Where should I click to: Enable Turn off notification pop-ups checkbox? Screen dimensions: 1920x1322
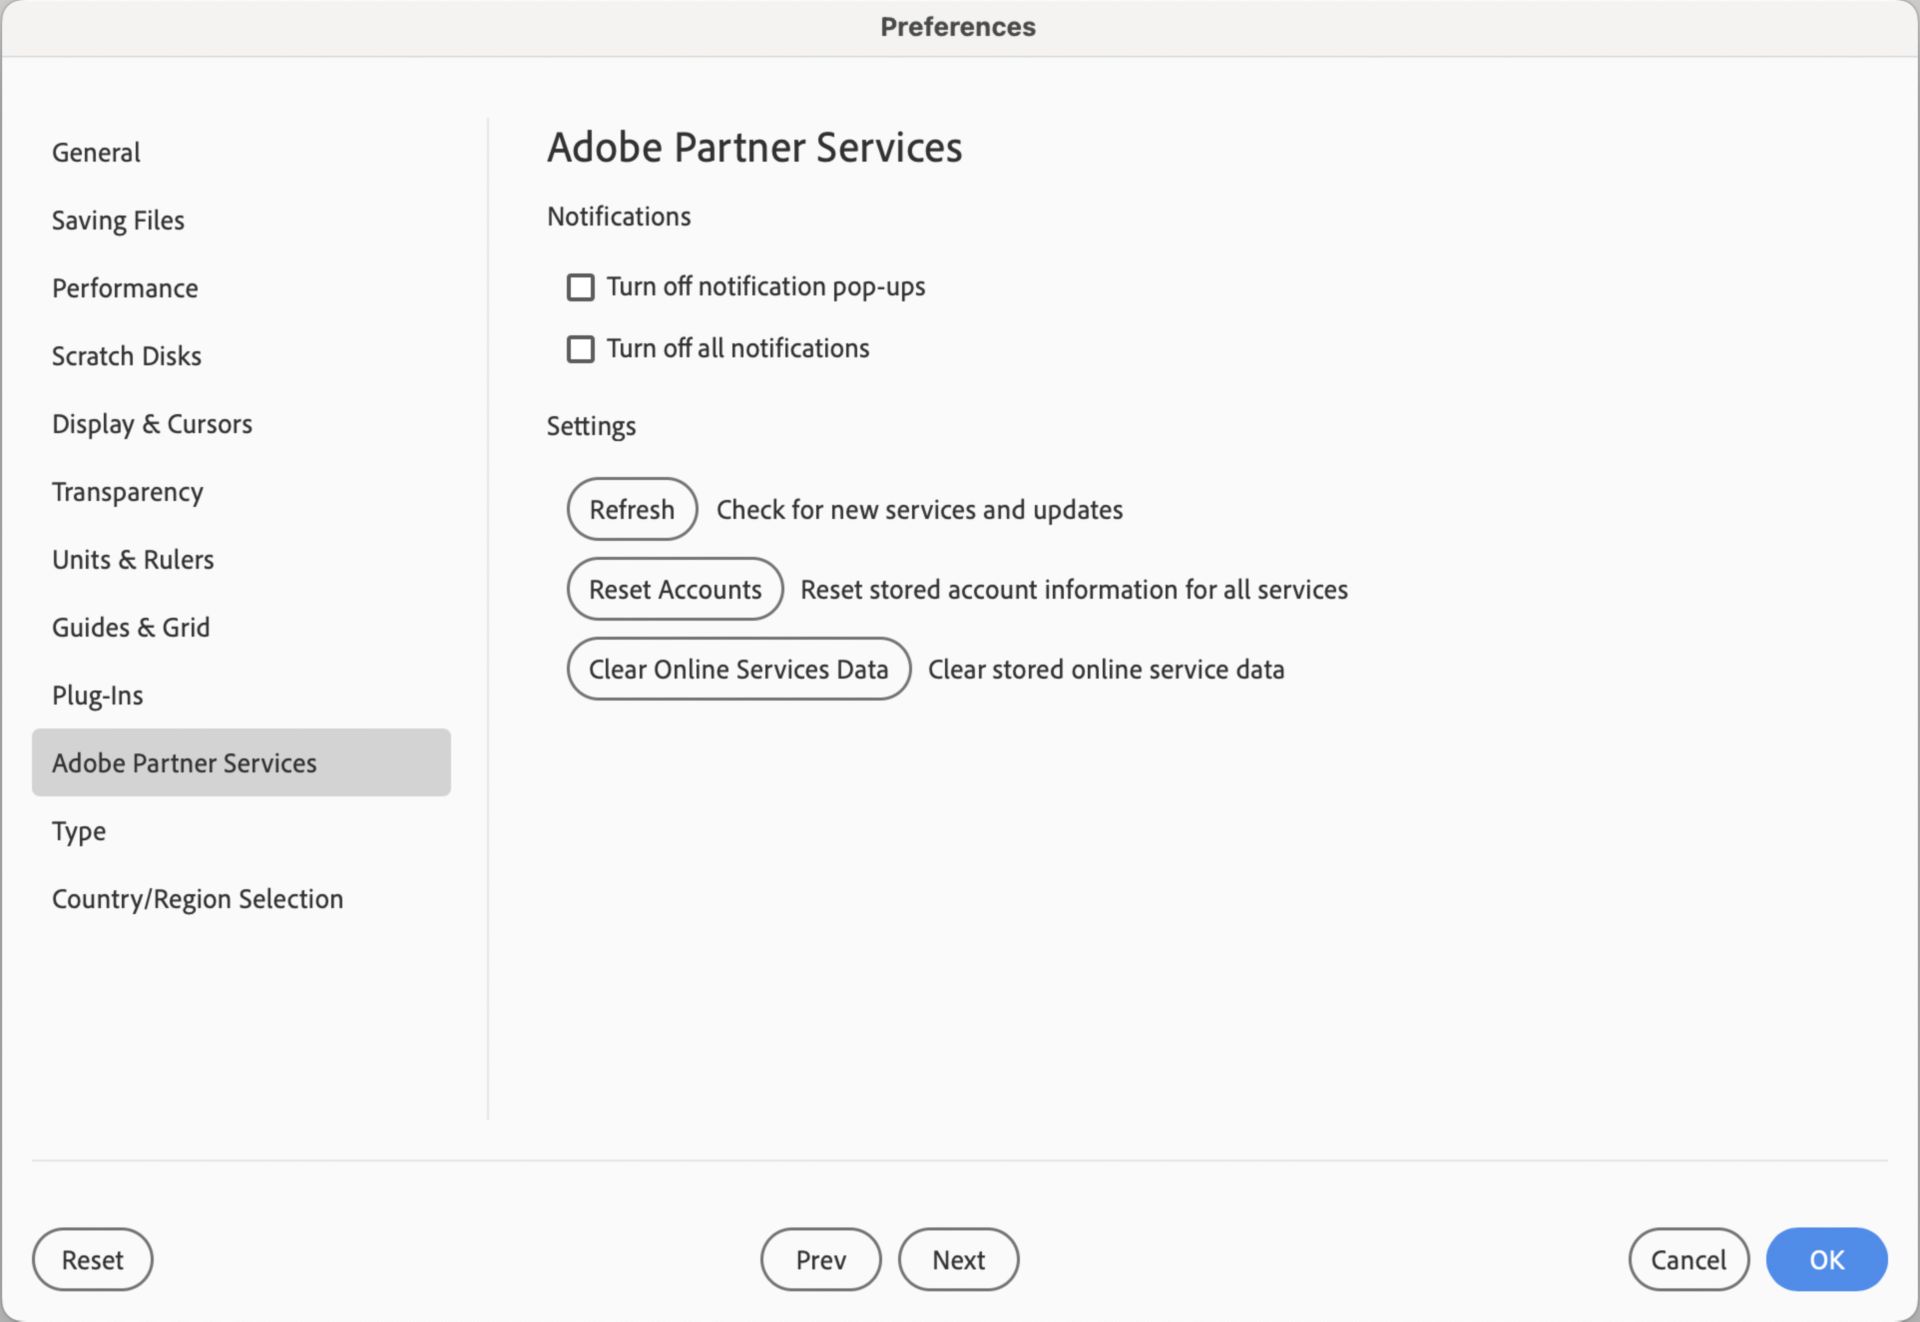581,287
